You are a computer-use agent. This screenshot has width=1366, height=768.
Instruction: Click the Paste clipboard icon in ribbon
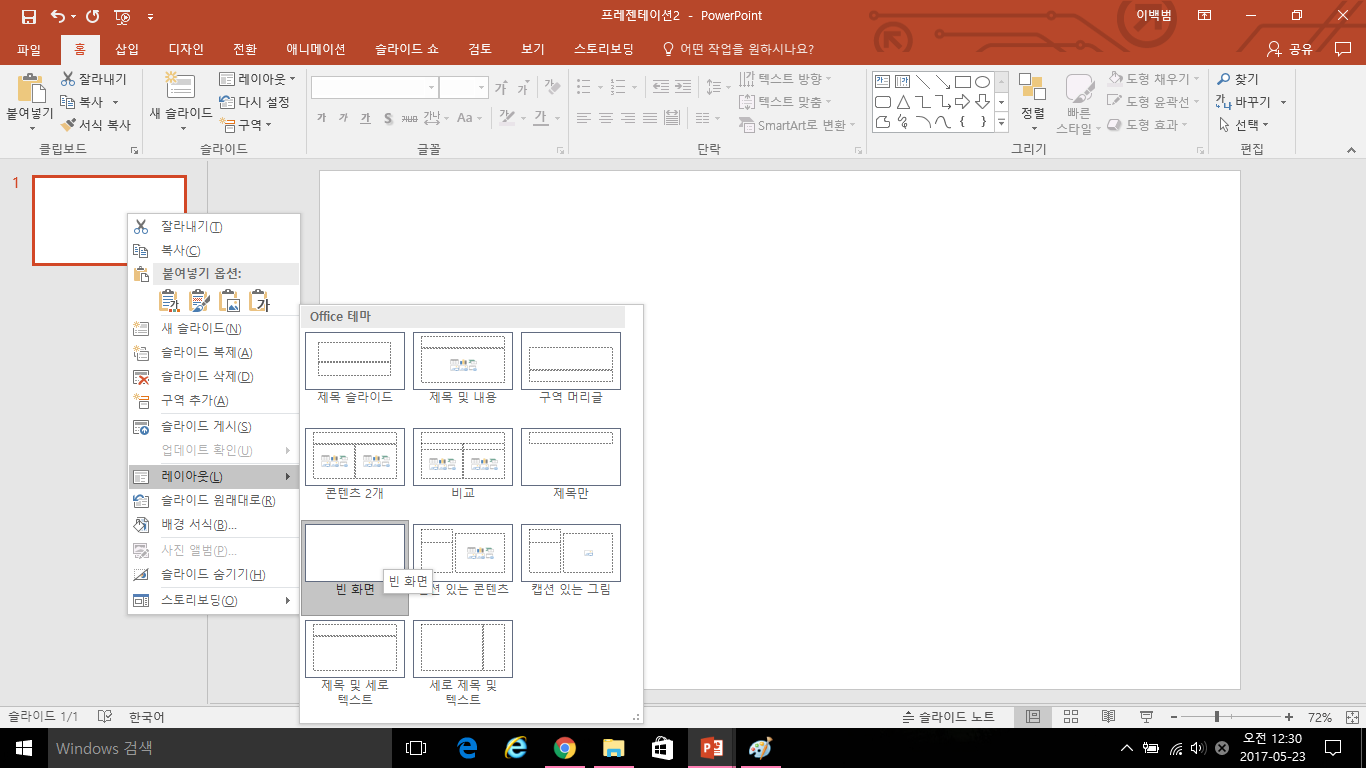[x=31, y=88]
